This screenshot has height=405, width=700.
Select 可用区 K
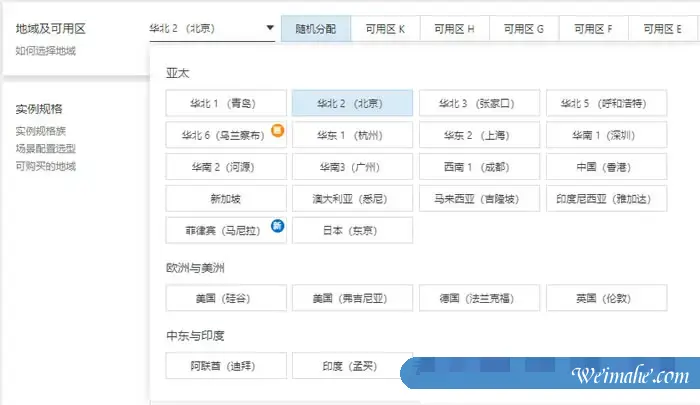point(385,29)
